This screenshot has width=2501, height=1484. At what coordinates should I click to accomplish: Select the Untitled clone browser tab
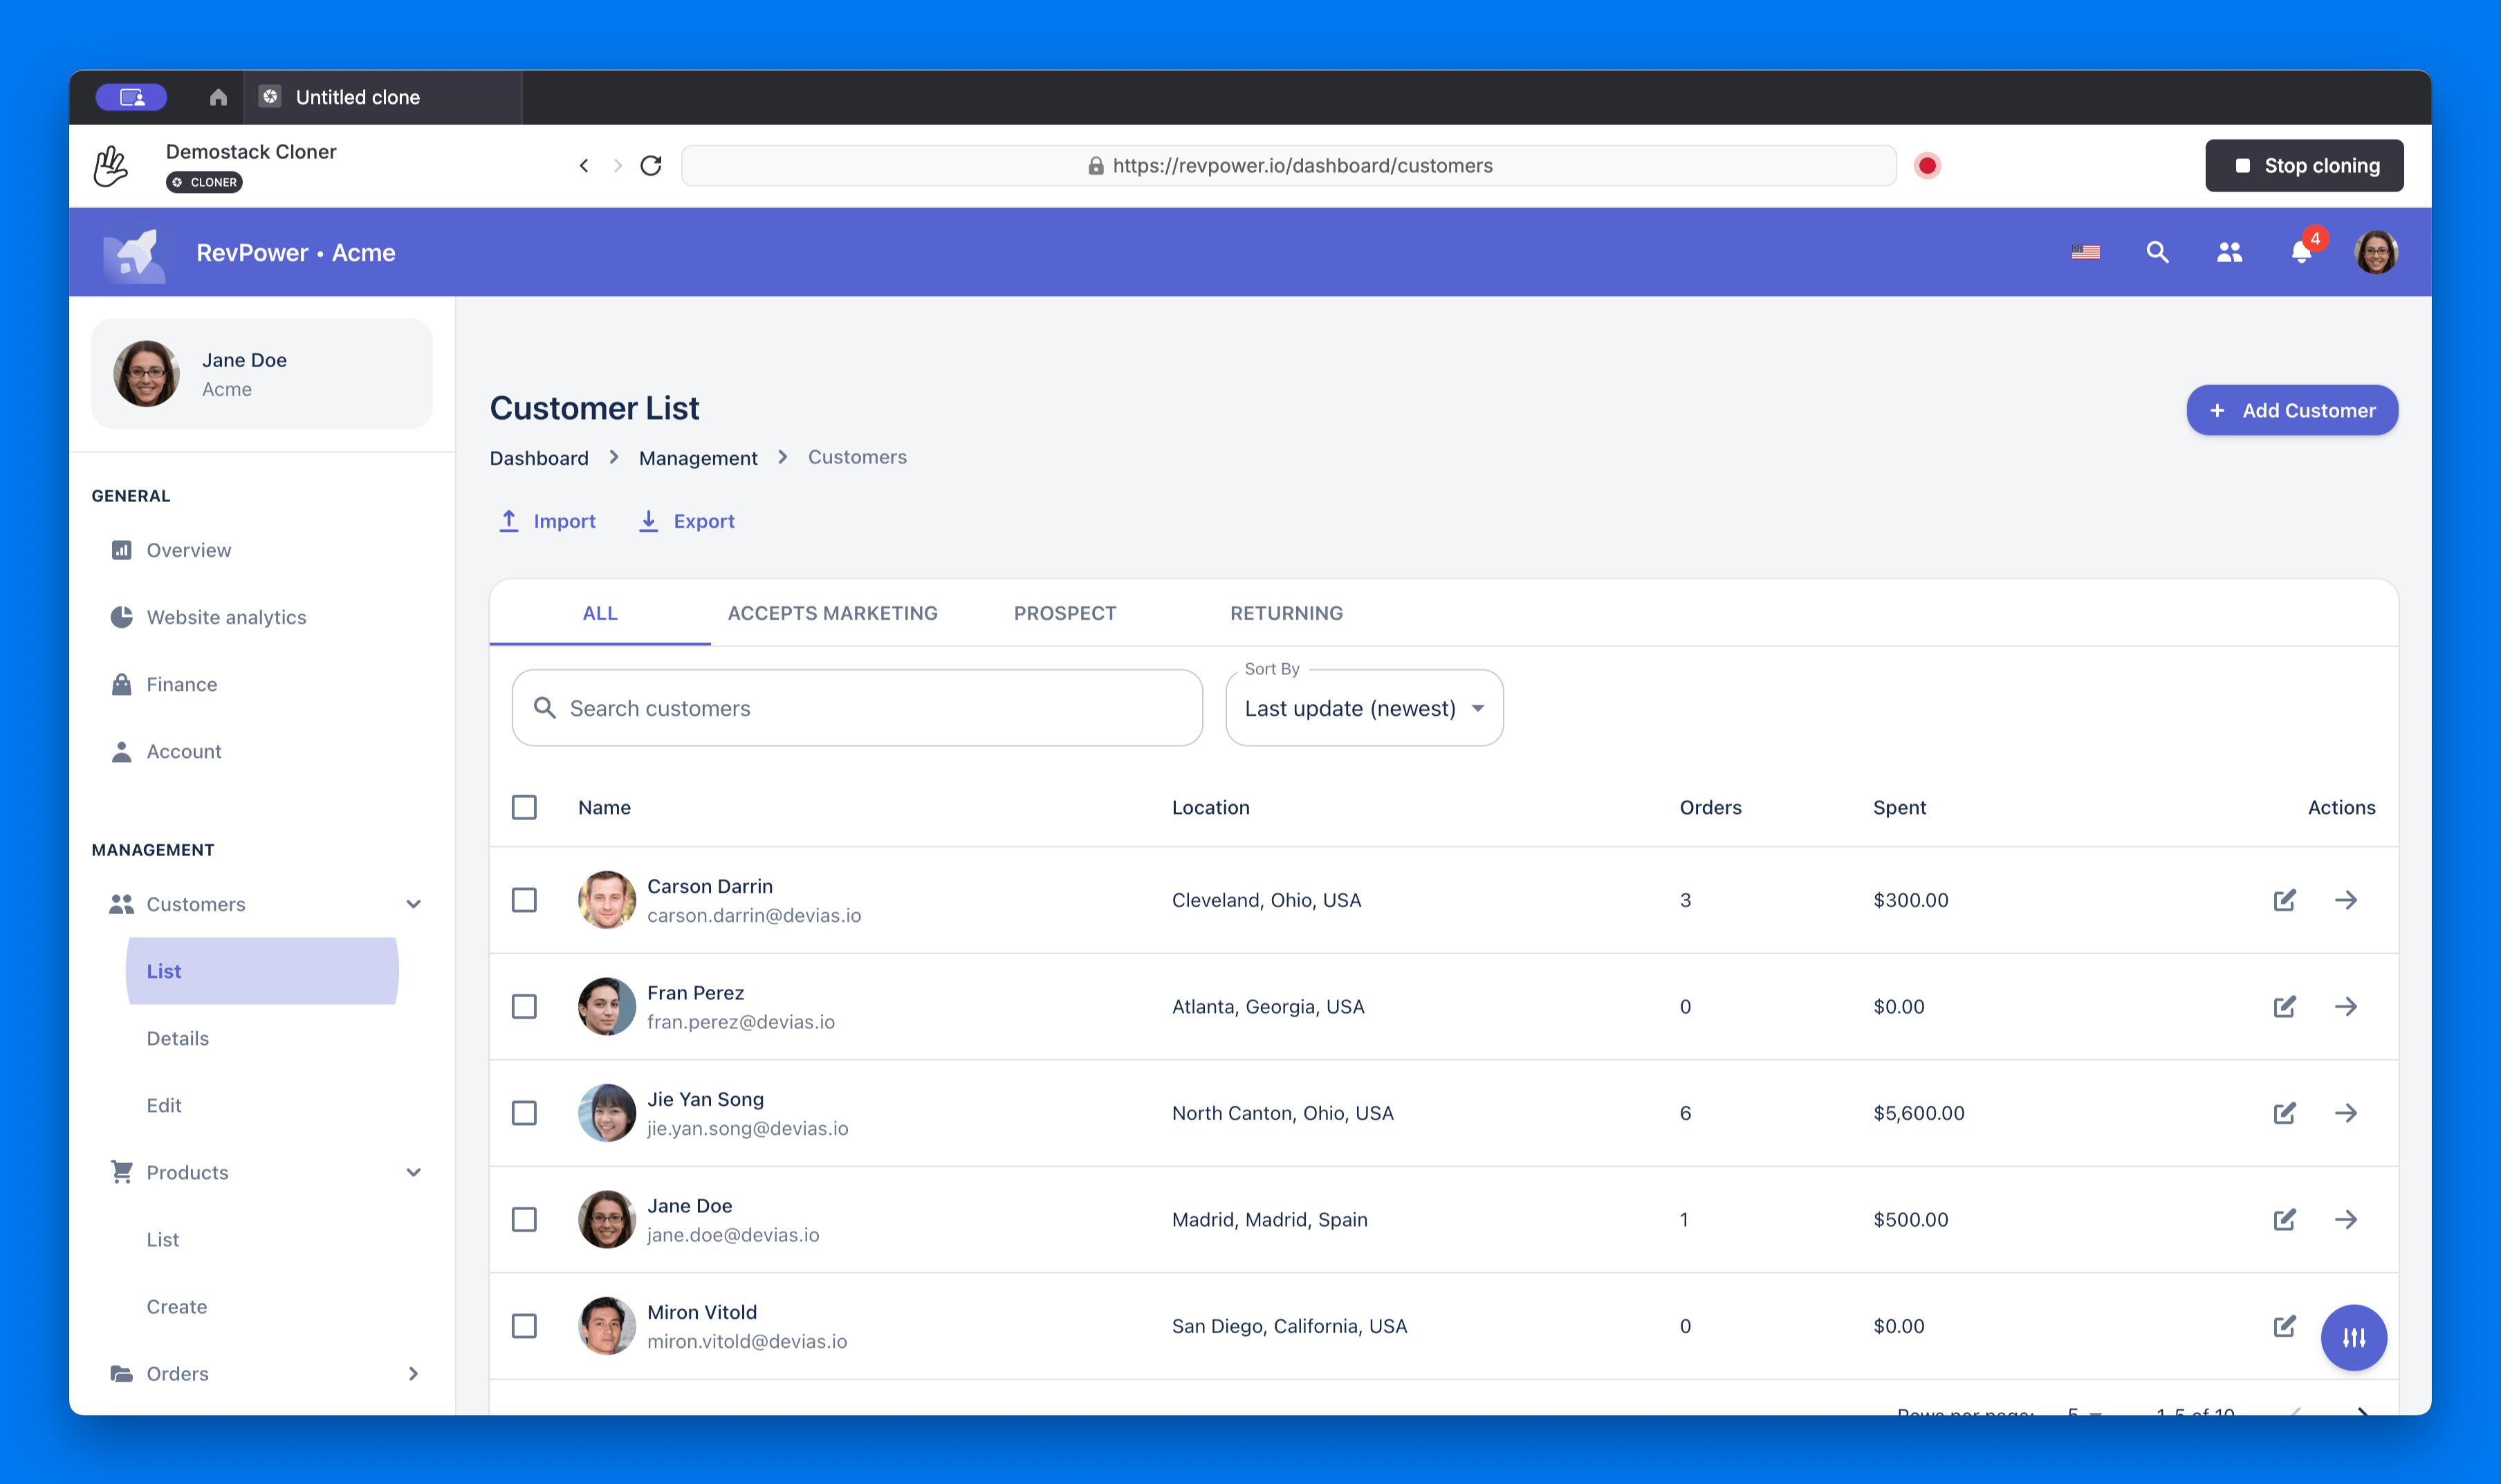[383, 97]
